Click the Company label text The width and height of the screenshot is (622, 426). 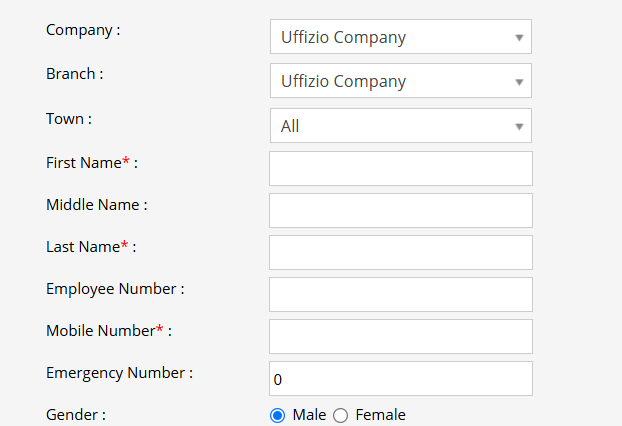point(82,29)
